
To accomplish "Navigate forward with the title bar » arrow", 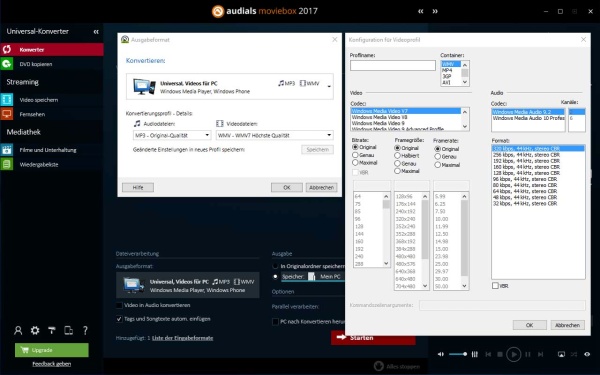I will [435, 11].
